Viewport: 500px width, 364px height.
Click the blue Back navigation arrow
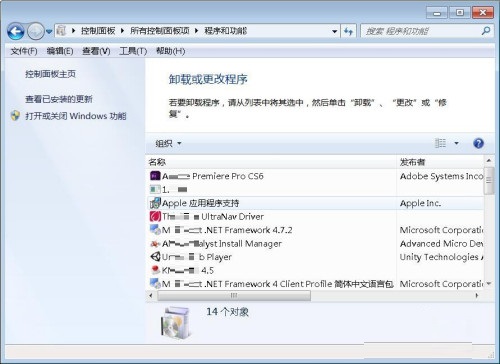click(15, 32)
